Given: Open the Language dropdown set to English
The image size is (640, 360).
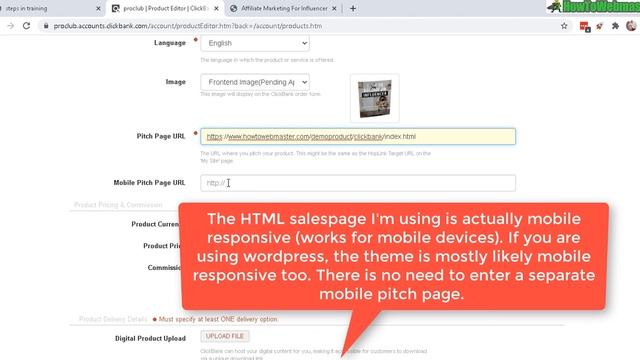Looking at the screenshot, I should pyautogui.click(x=255, y=43).
